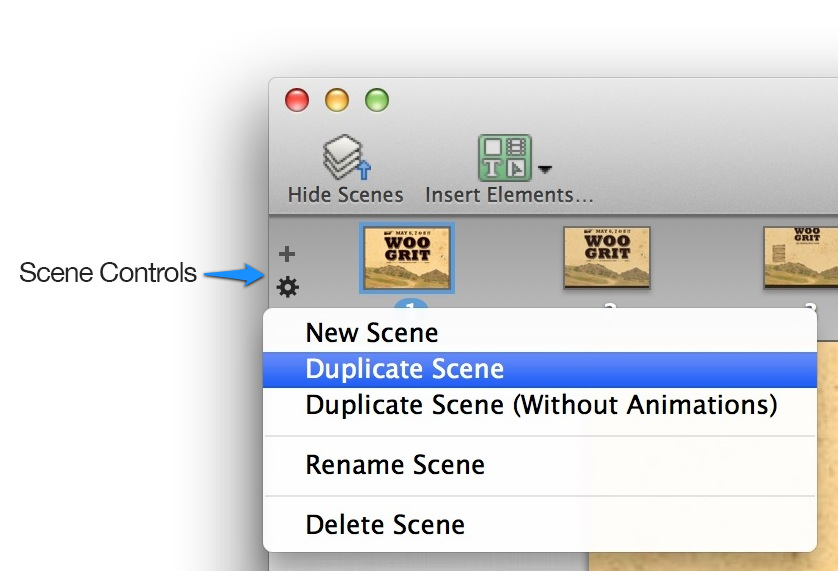Image resolution: width=838 pixels, height=571 pixels.
Task: Select the third scene thumbnail
Action: click(x=800, y=258)
